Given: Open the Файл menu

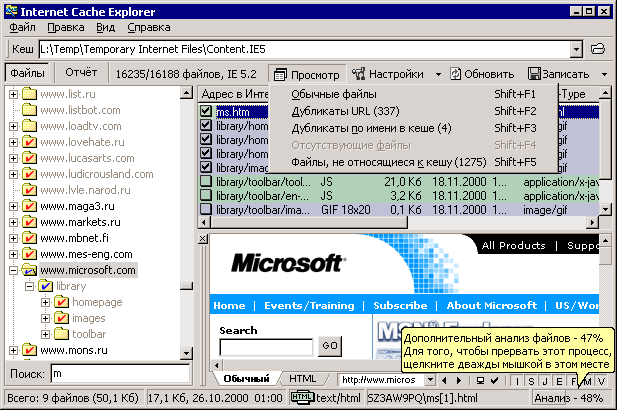Looking at the screenshot, I should point(22,28).
